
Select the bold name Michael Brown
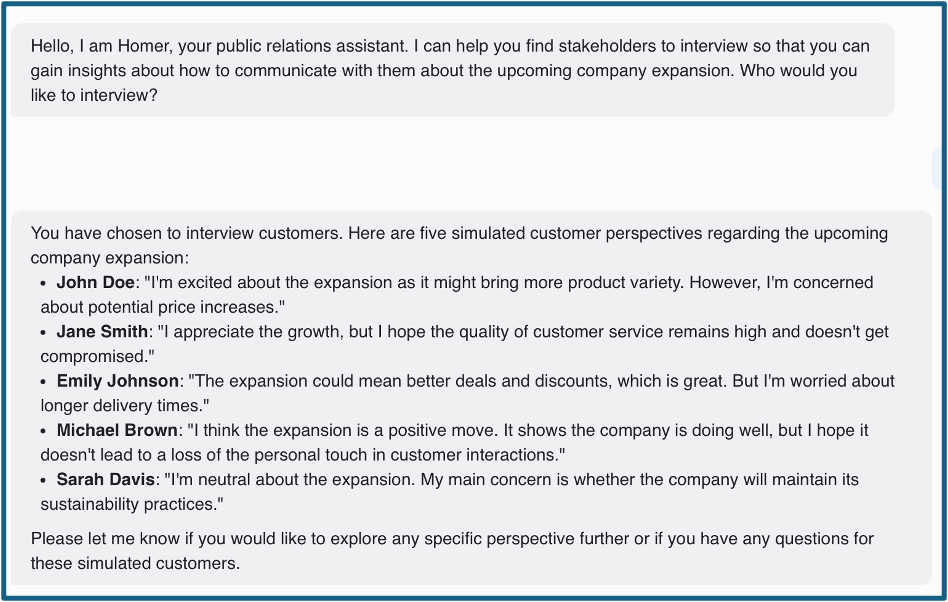pyautogui.click(x=117, y=430)
